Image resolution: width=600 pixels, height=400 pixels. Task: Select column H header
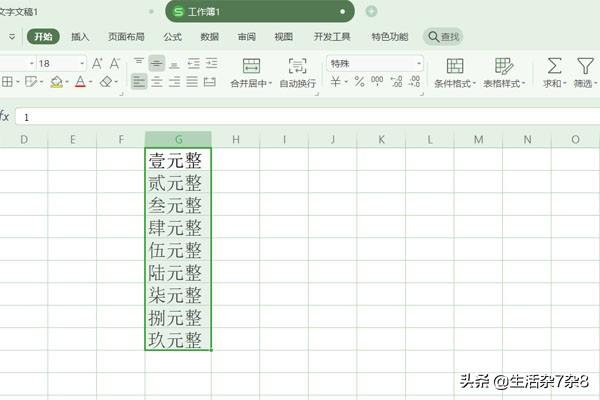[x=236, y=139]
